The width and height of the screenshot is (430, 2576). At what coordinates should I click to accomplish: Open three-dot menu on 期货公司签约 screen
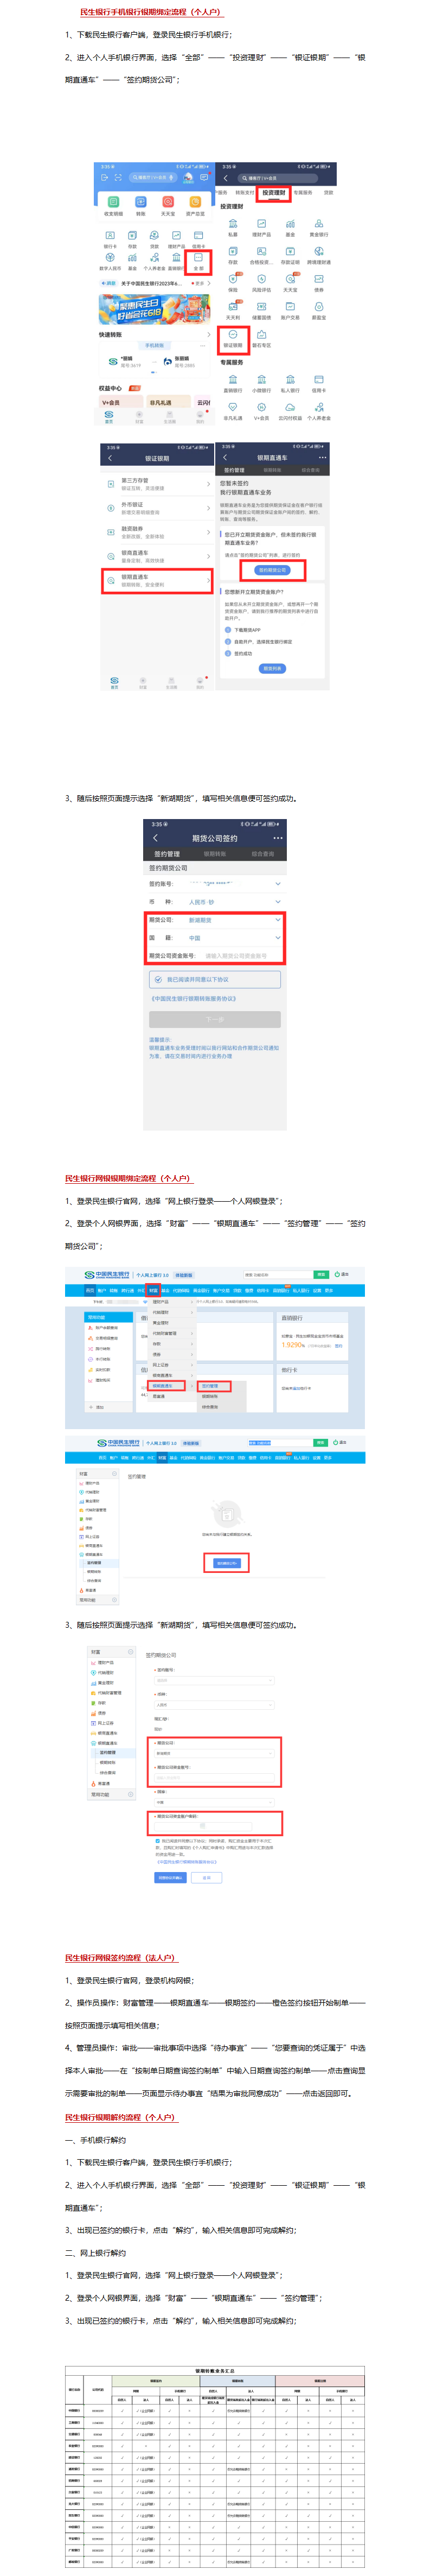point(277,838)
